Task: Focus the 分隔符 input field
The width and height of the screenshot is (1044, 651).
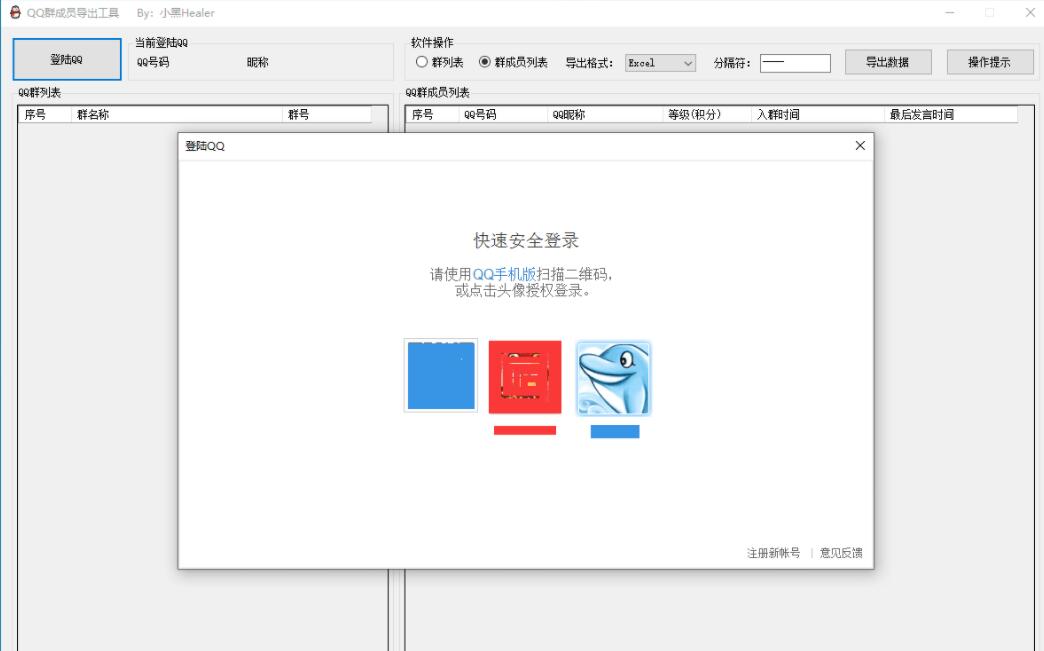Action: (x=795, y=63)
